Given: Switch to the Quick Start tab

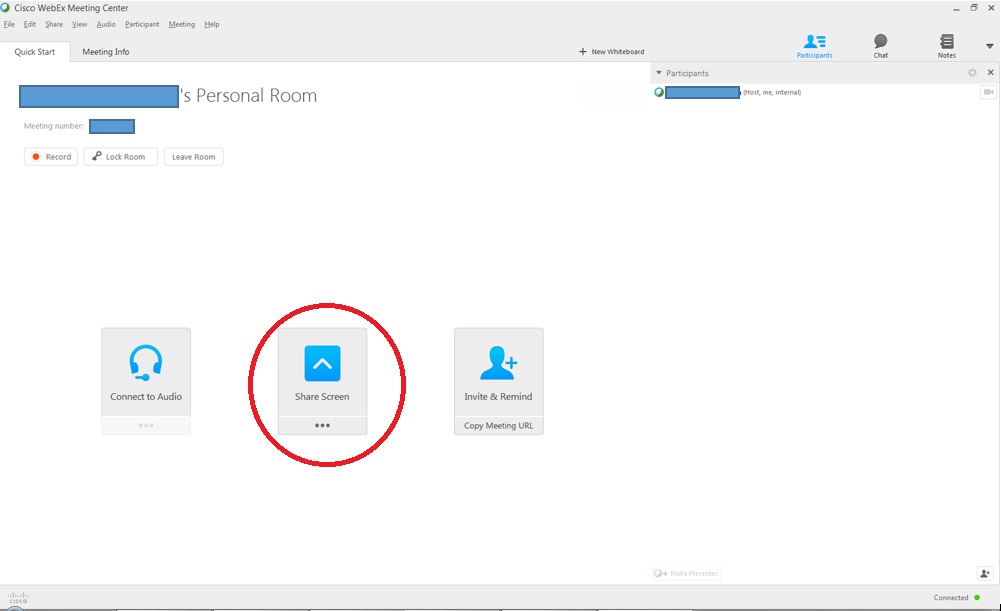Looking at the screenshot, I should 34,52.
